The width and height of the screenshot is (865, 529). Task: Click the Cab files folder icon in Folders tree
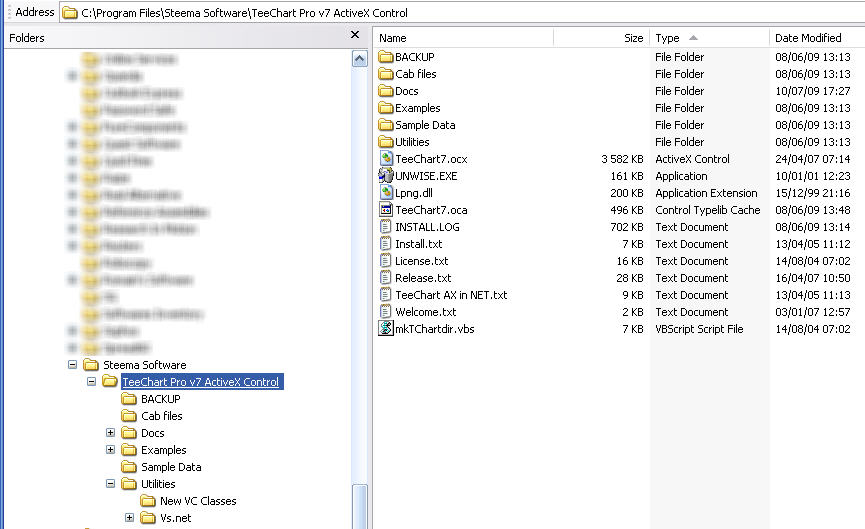[x=129, y=416]
